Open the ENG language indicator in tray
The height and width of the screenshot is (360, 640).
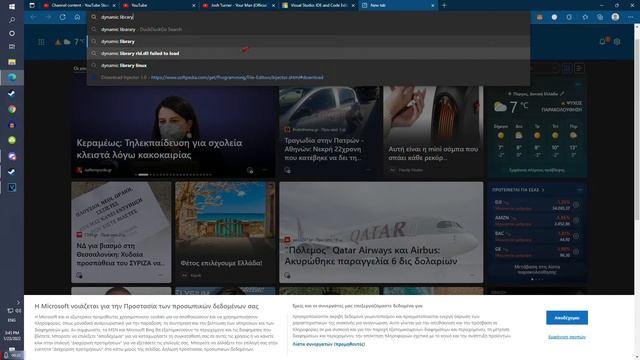point(12,320)
